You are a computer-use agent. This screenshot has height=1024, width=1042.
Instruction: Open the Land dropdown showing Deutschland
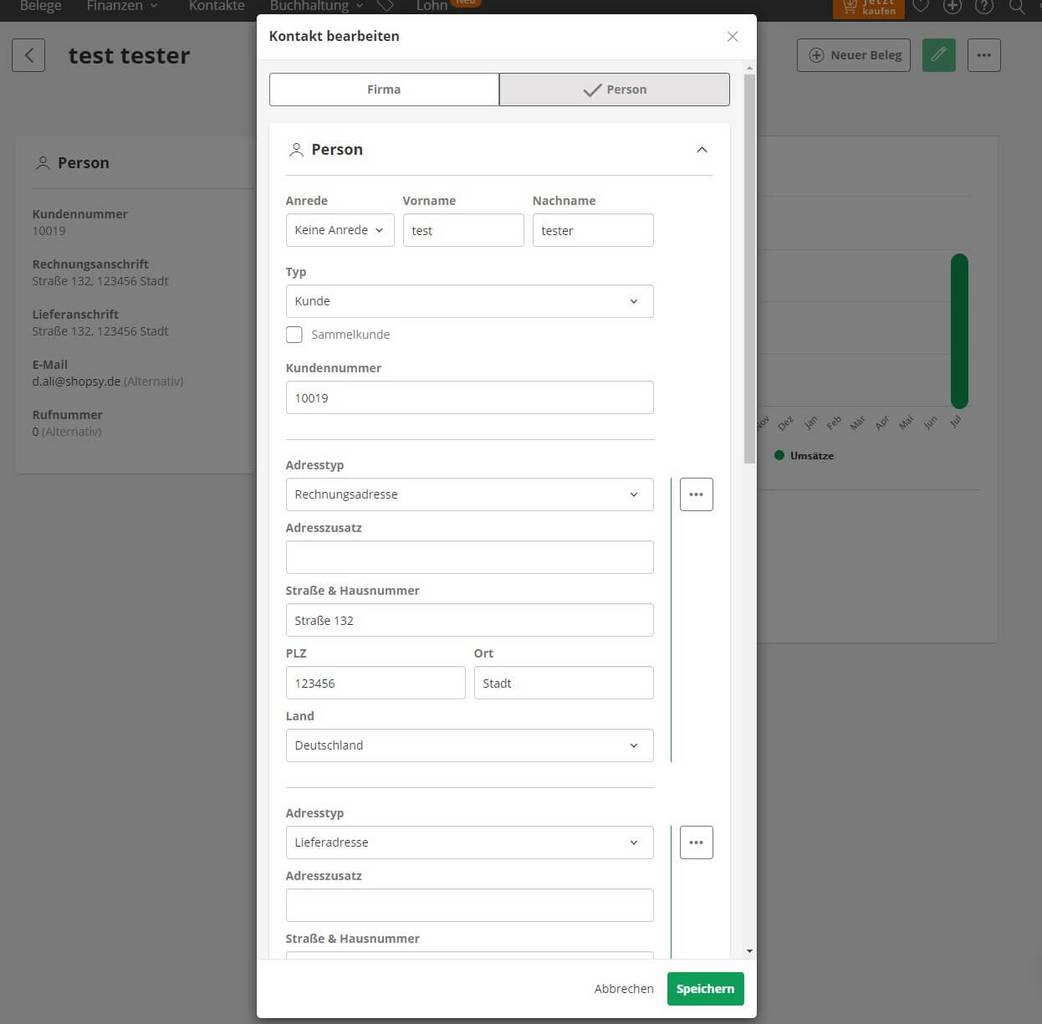[x=469, y=745]
